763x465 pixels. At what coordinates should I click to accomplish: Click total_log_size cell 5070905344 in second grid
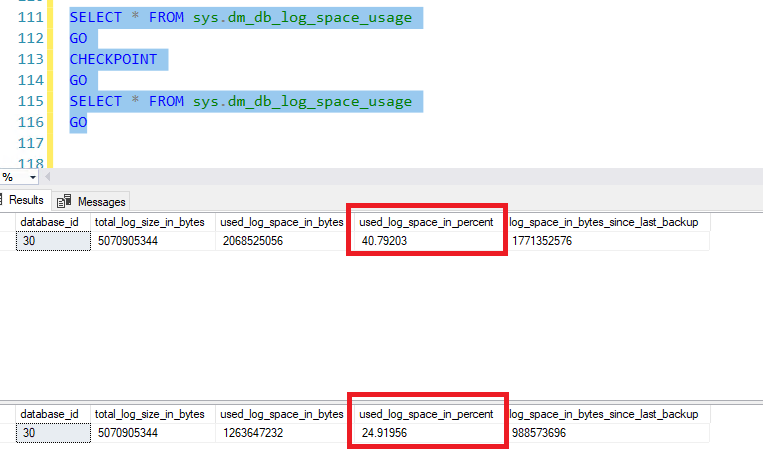(127, 433)
